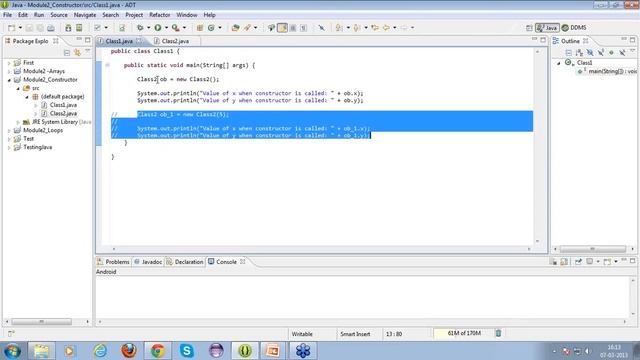This screenshot has height=360, width=640.
Task: Click the Outline panel horizontal scrollbar
Action: [x=592, y=249]
